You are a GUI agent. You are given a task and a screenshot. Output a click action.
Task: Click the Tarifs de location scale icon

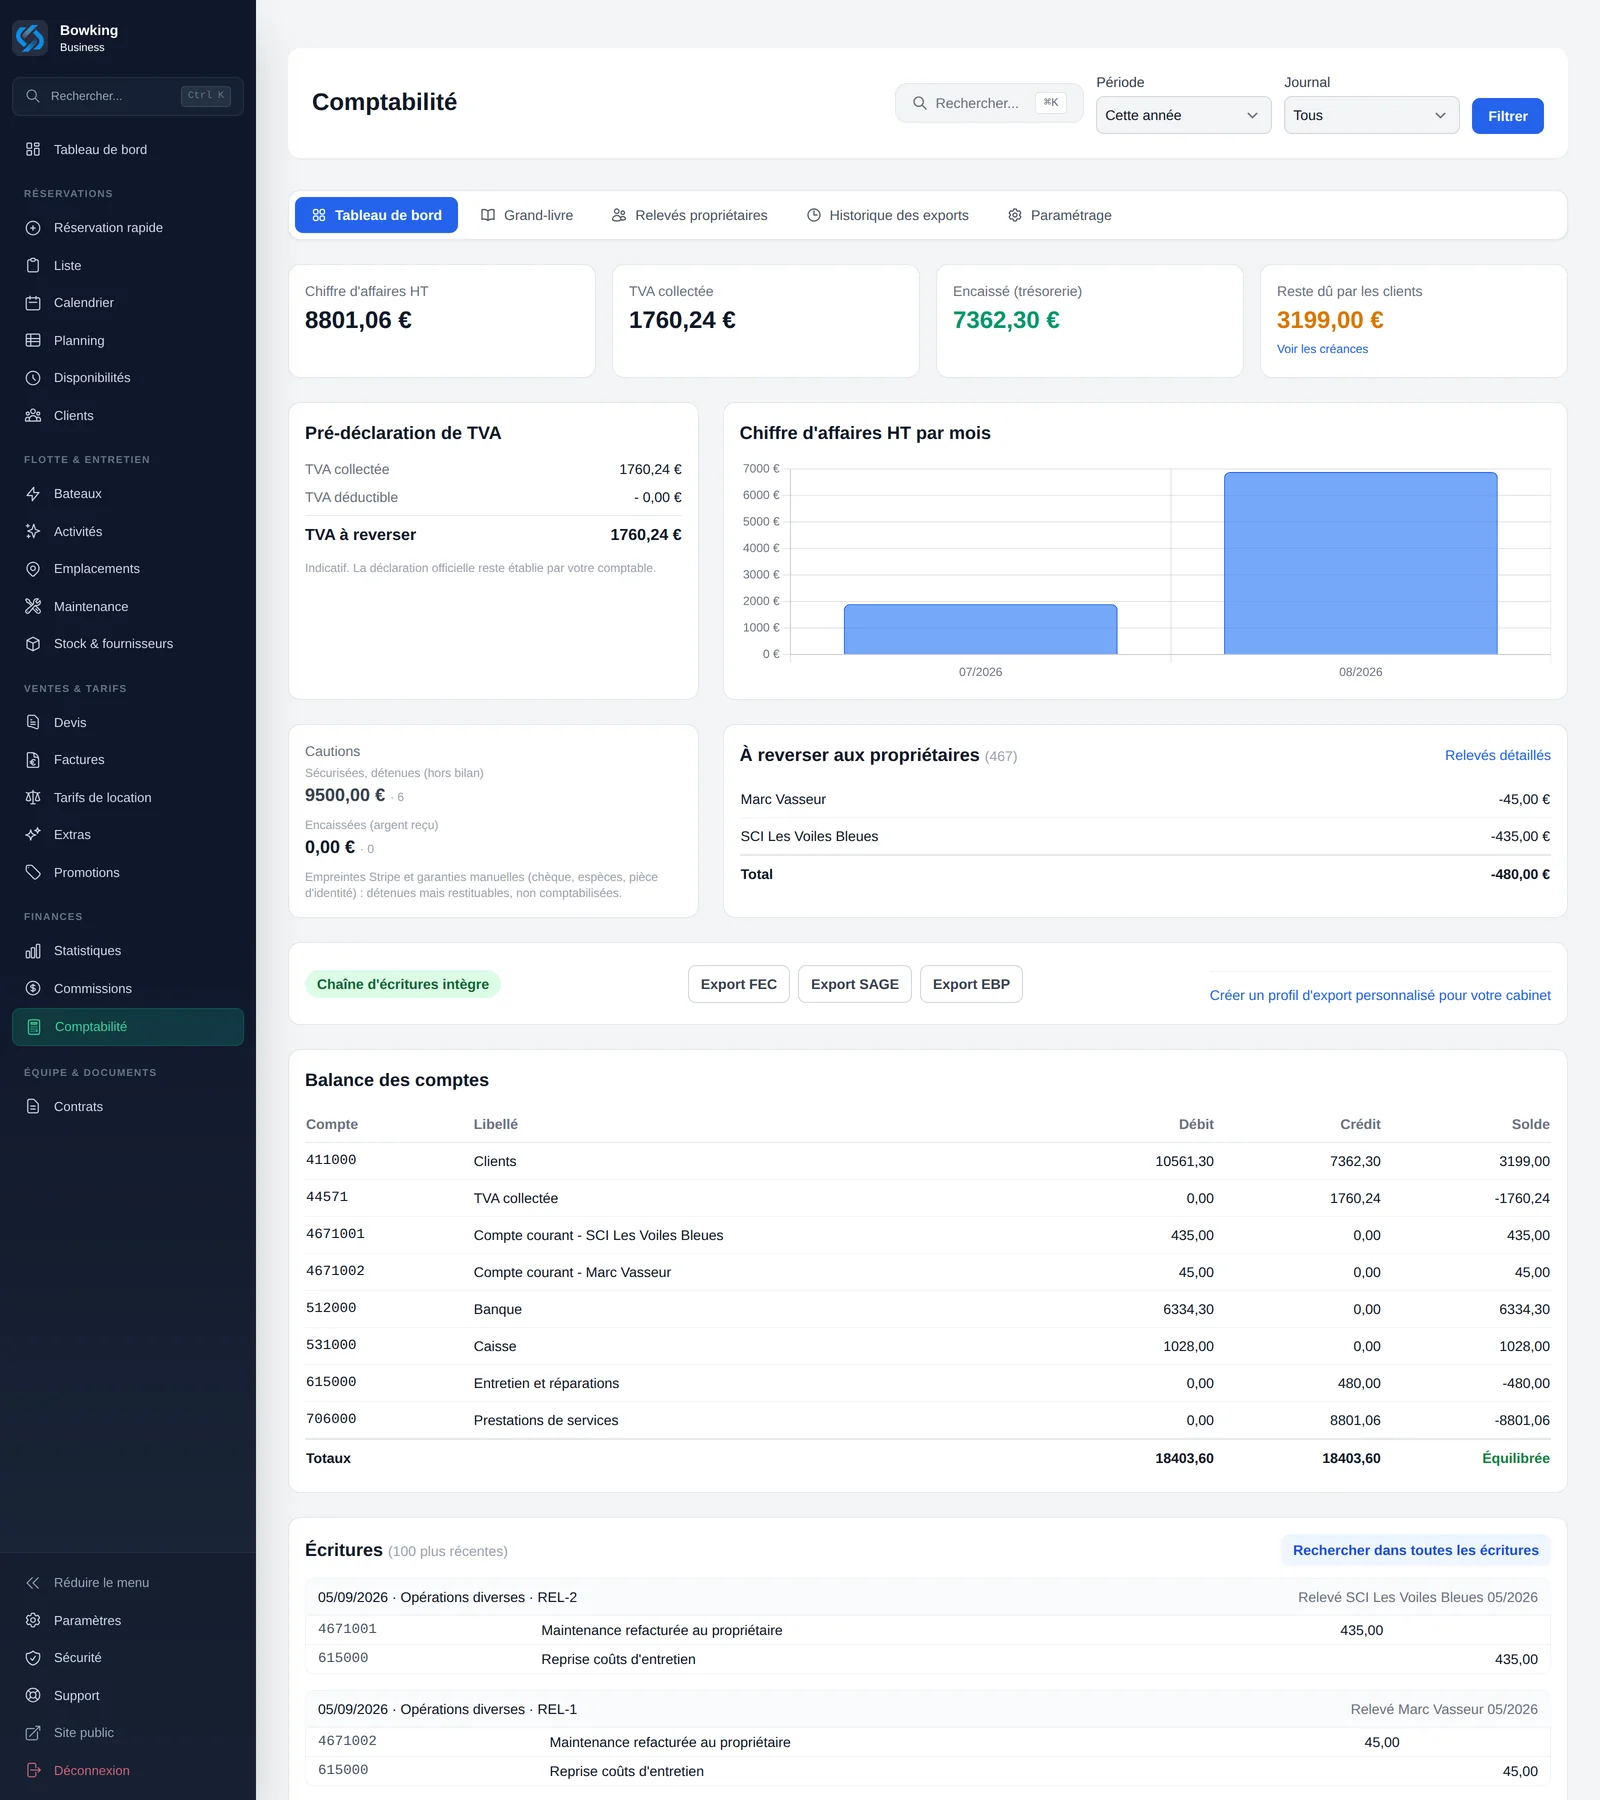tap(33, 798)
